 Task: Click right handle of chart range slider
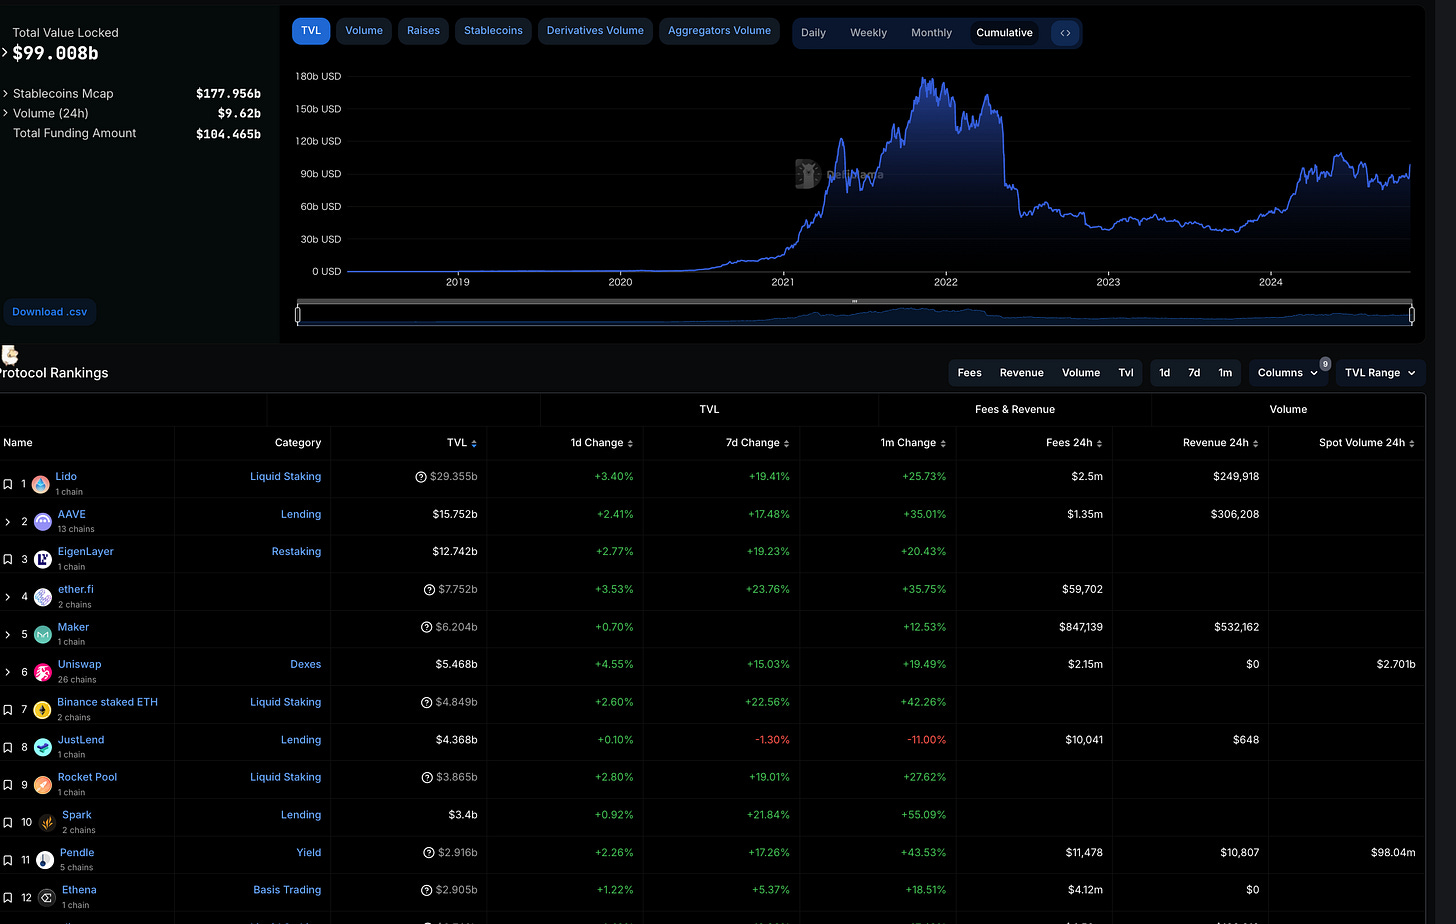1412,315
